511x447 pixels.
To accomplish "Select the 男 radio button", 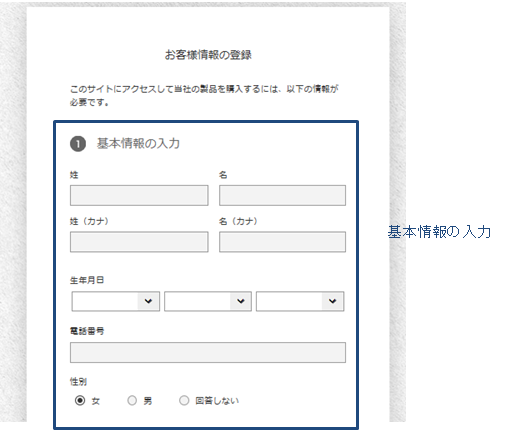I will [x=132, y=400].
